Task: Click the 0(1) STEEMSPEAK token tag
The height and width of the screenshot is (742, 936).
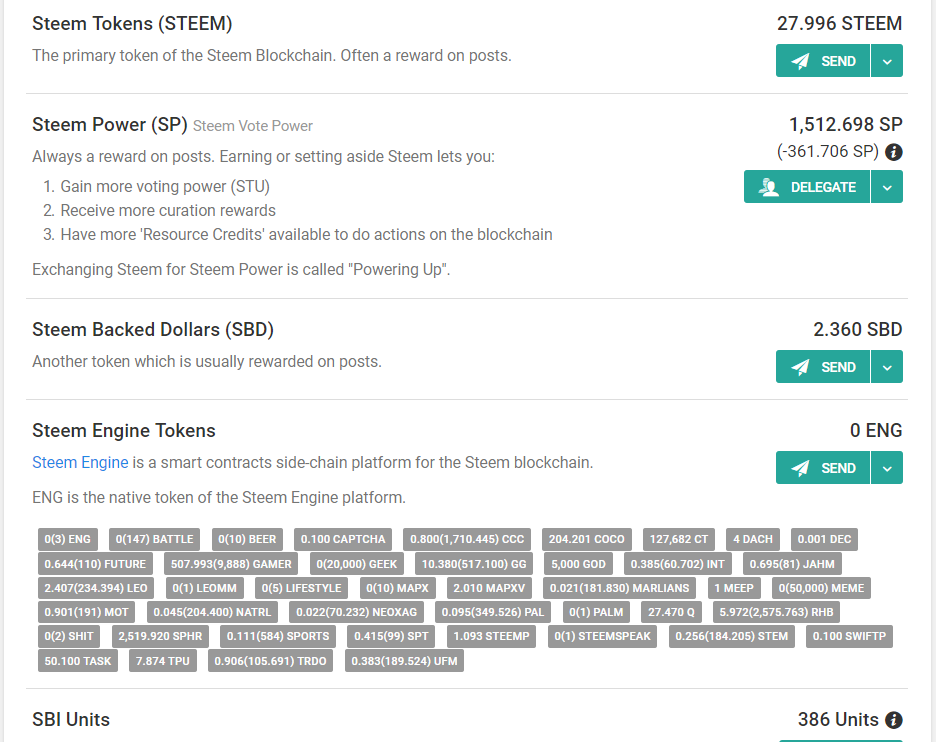Action: point(602,636)
